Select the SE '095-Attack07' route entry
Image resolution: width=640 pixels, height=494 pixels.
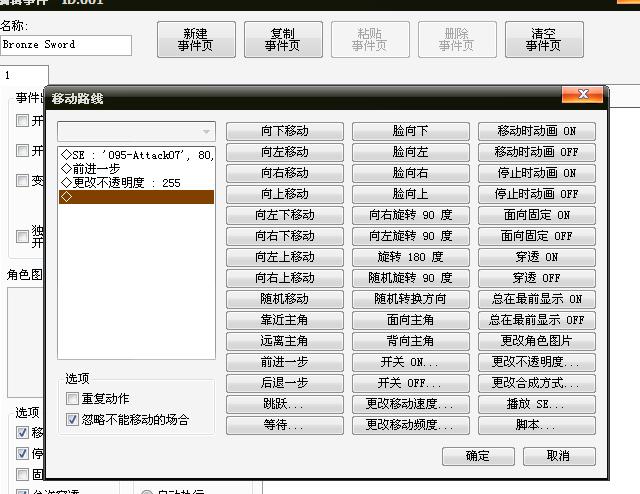pyautogui.click(x=136, y=155)
